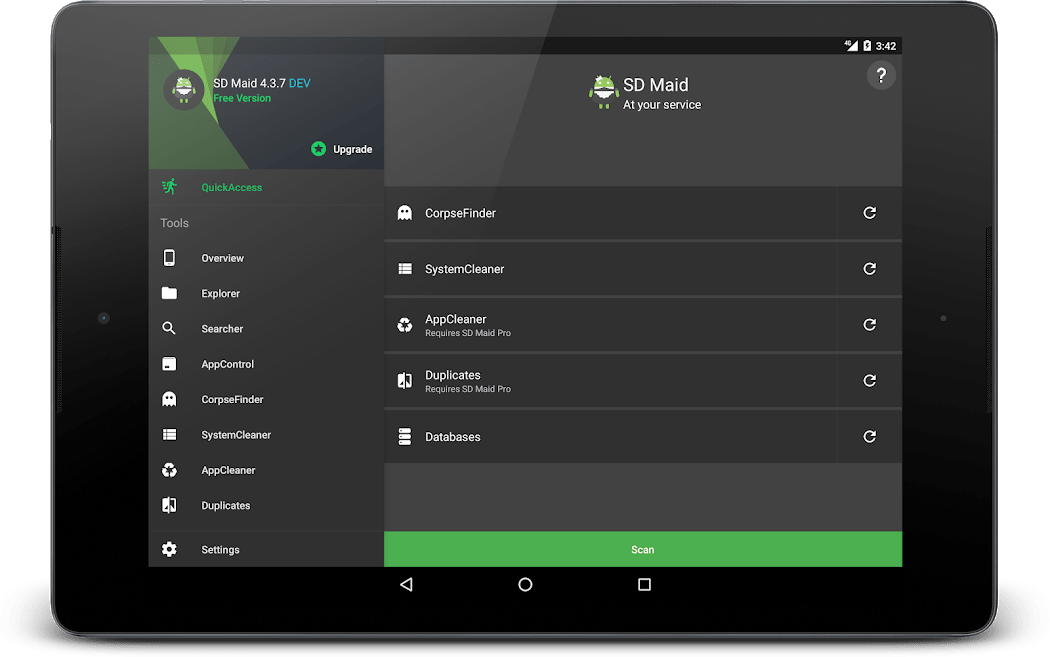Click the SystemCleaner icon in sidebar
Screen dimensions: 1050x657
pyautogui.click(x=170, y=434)
